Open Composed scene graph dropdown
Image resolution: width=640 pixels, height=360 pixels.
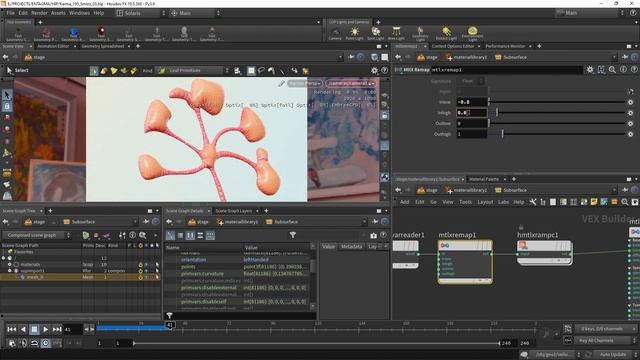click(37, 235)
